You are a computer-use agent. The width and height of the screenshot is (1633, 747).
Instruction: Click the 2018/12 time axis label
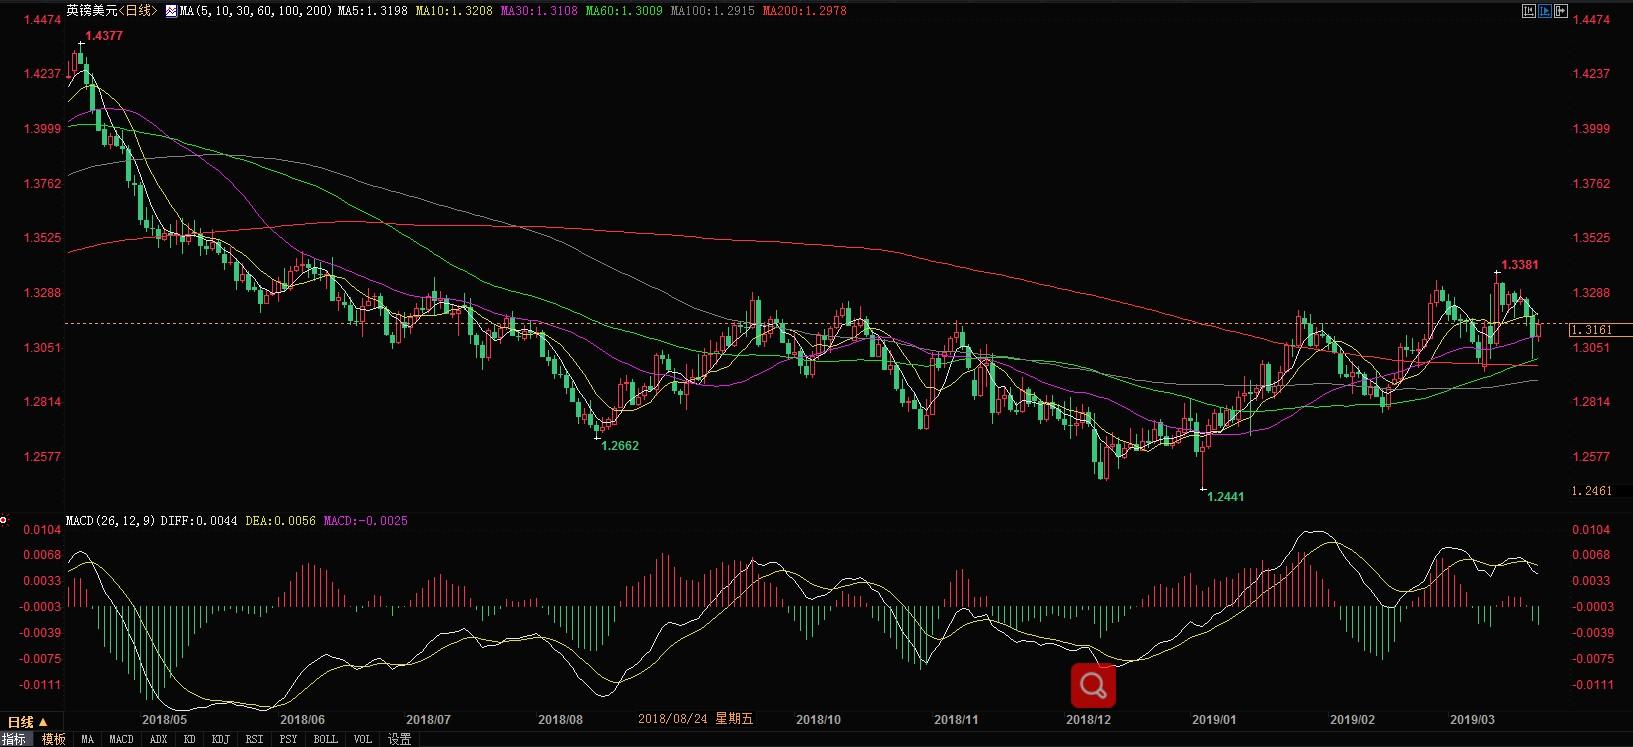1088,720
